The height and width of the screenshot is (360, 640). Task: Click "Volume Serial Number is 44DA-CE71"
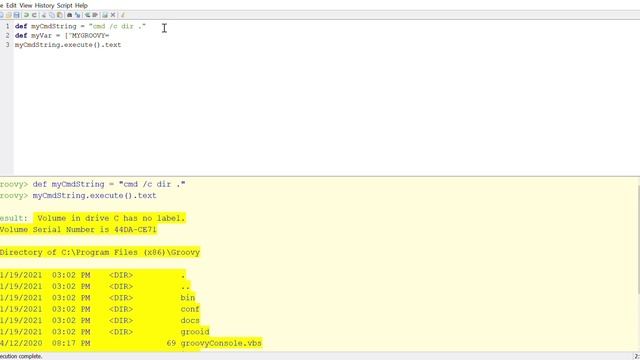pyautogui.click(x=78, y=229)
